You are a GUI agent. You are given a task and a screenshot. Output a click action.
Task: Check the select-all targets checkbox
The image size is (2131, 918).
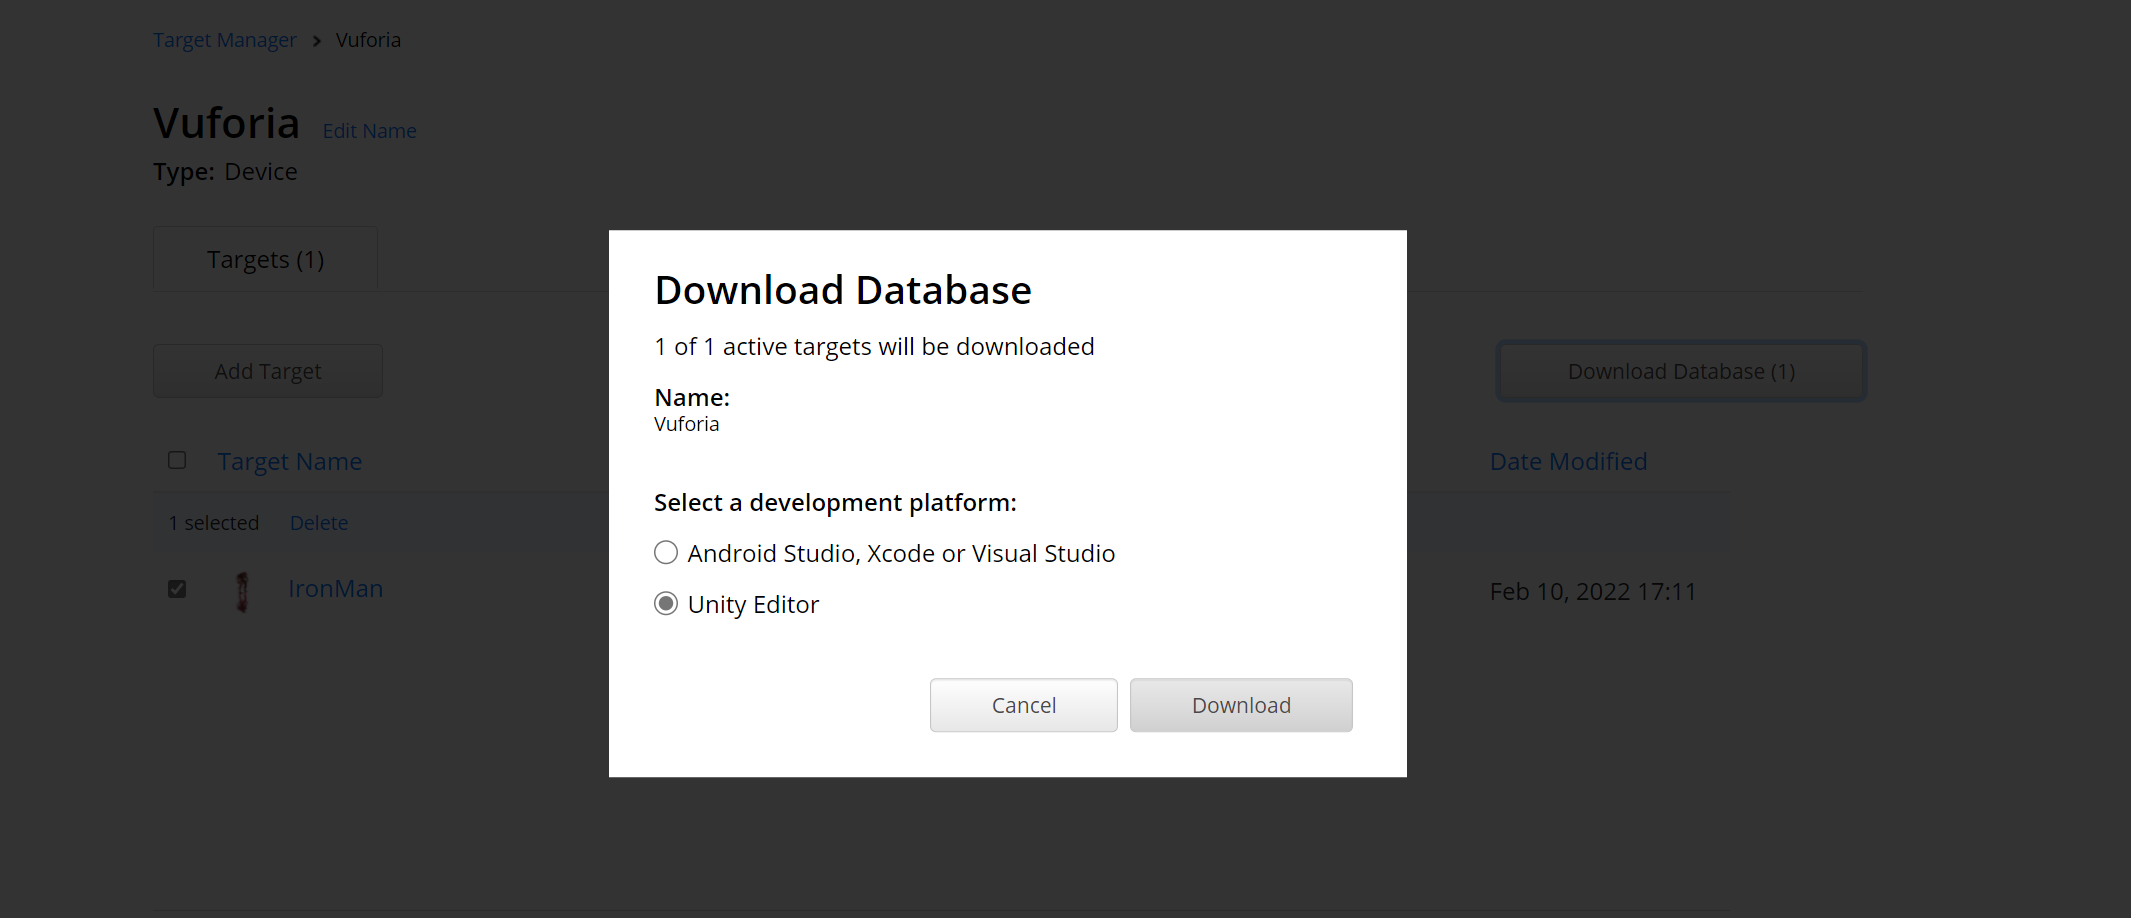tap(177, 460)
